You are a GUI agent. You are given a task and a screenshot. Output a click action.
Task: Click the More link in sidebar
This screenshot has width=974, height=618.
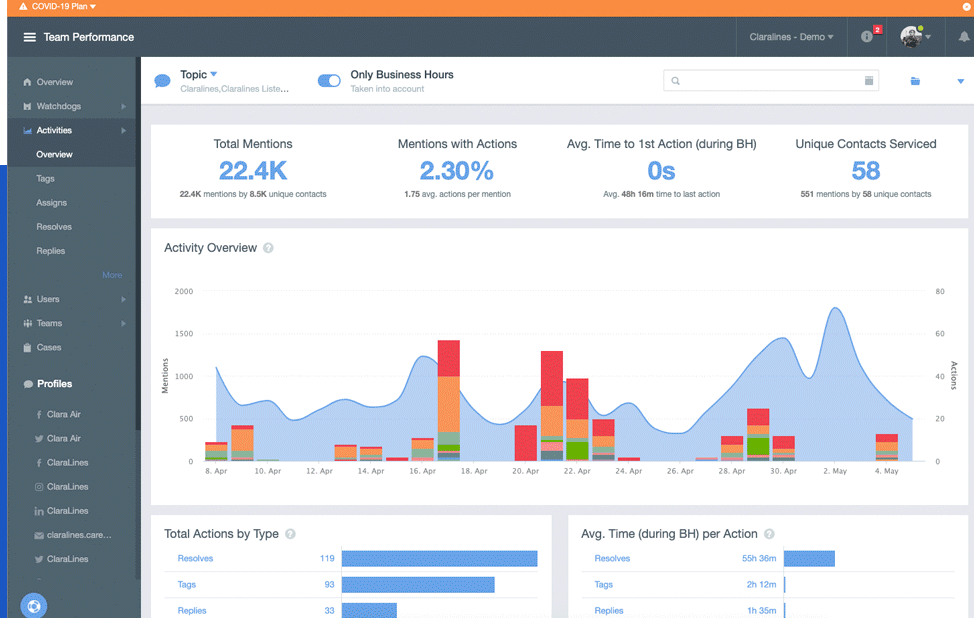(112, 275)
